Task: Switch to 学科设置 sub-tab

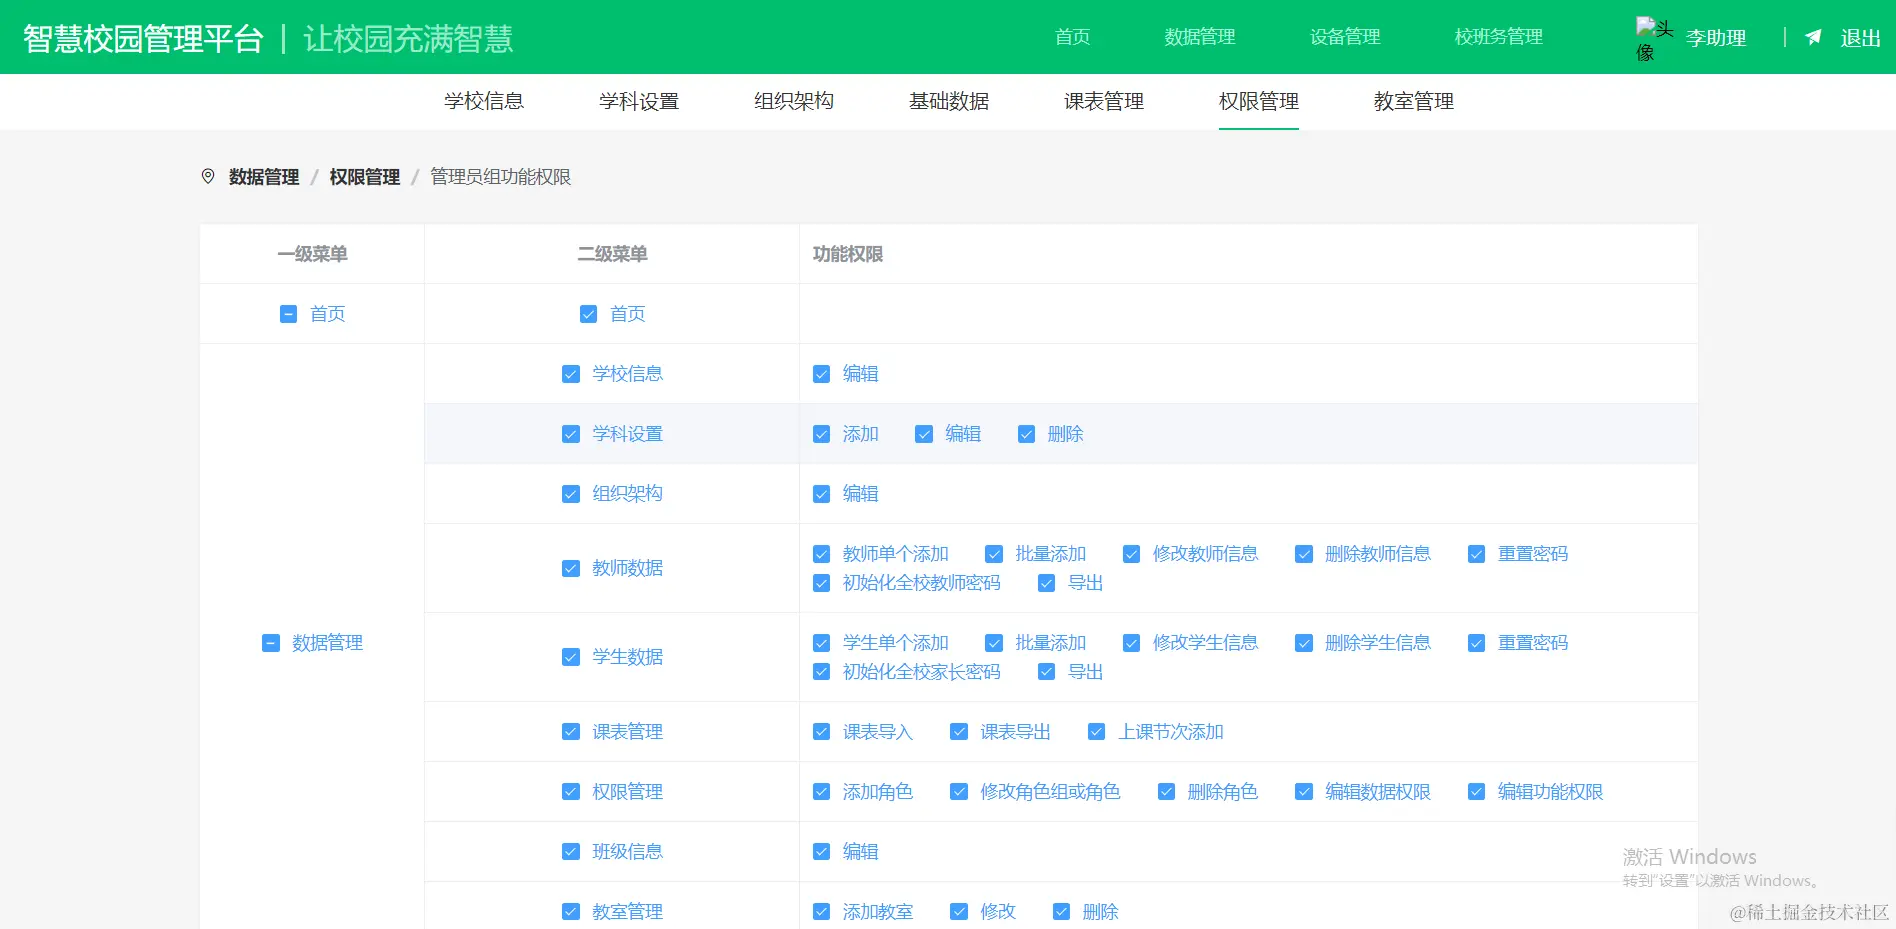Action: (x=639, y=101)
